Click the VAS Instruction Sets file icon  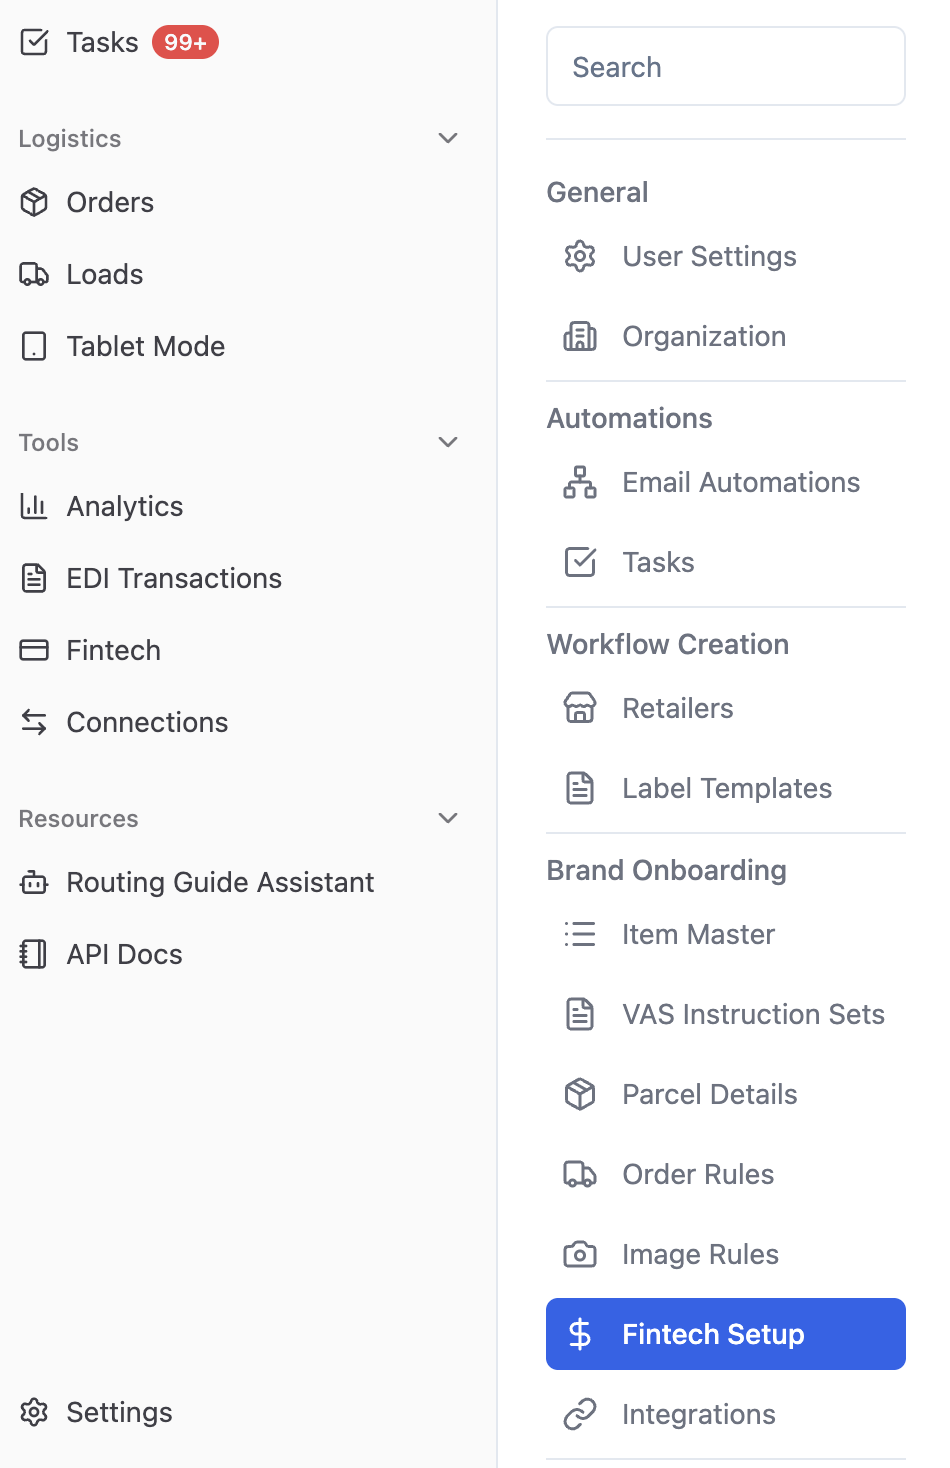(x=580, y=1014)
